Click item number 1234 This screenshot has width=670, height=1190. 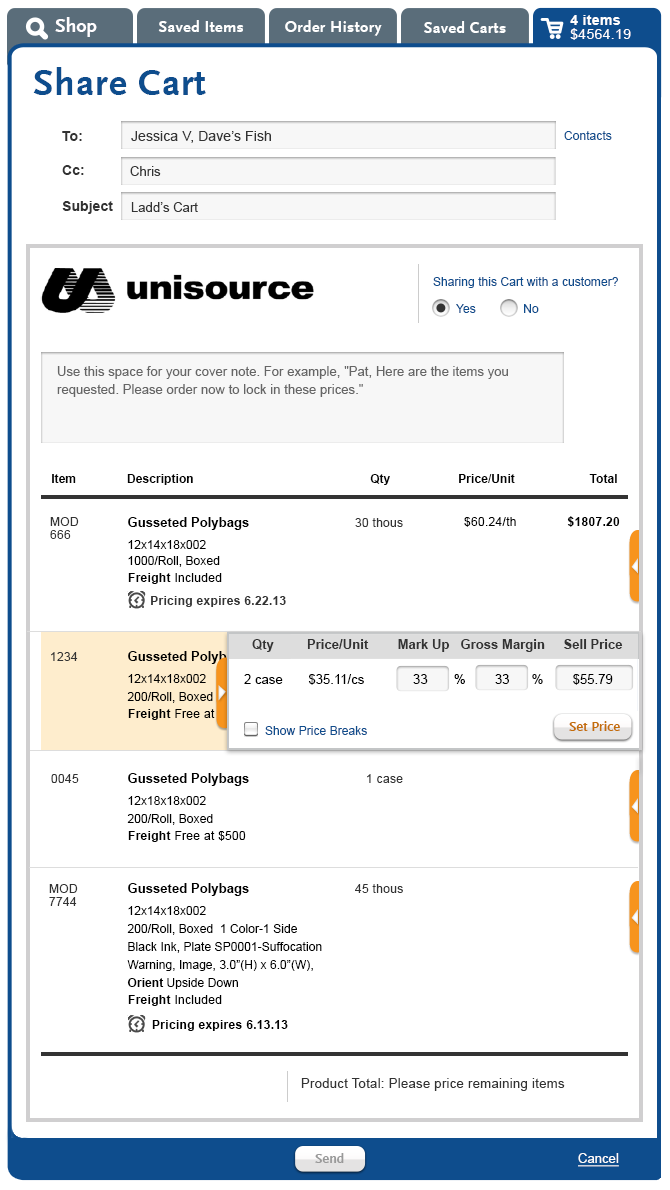[x=64, y=656]
